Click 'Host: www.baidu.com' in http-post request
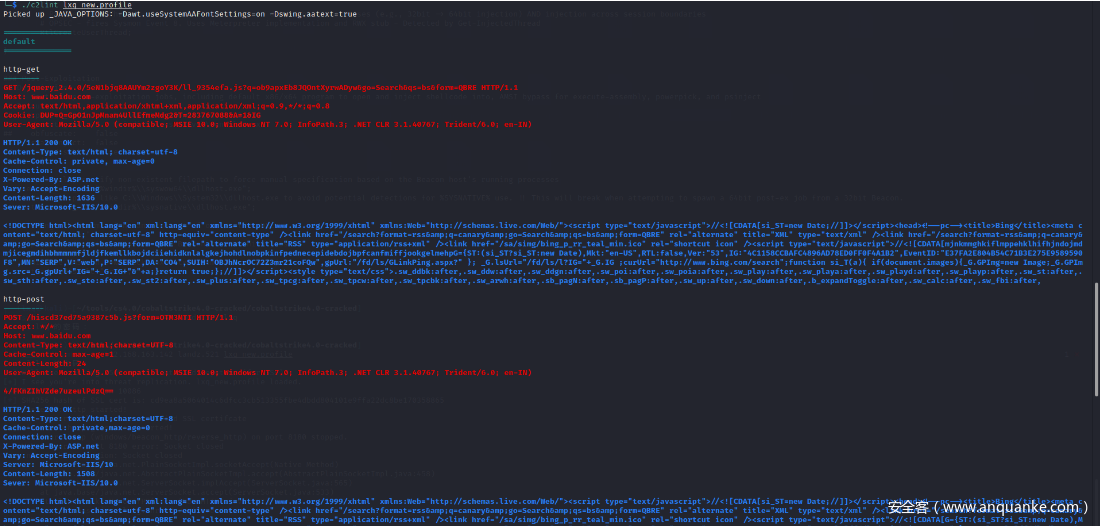1104x526 pixels. (46, 336)
